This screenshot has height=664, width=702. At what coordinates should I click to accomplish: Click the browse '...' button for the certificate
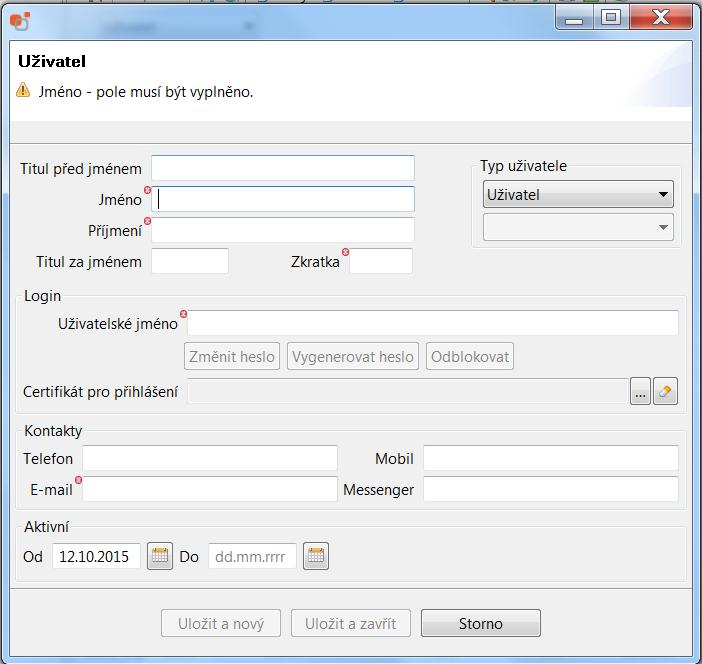pos(640,391)
